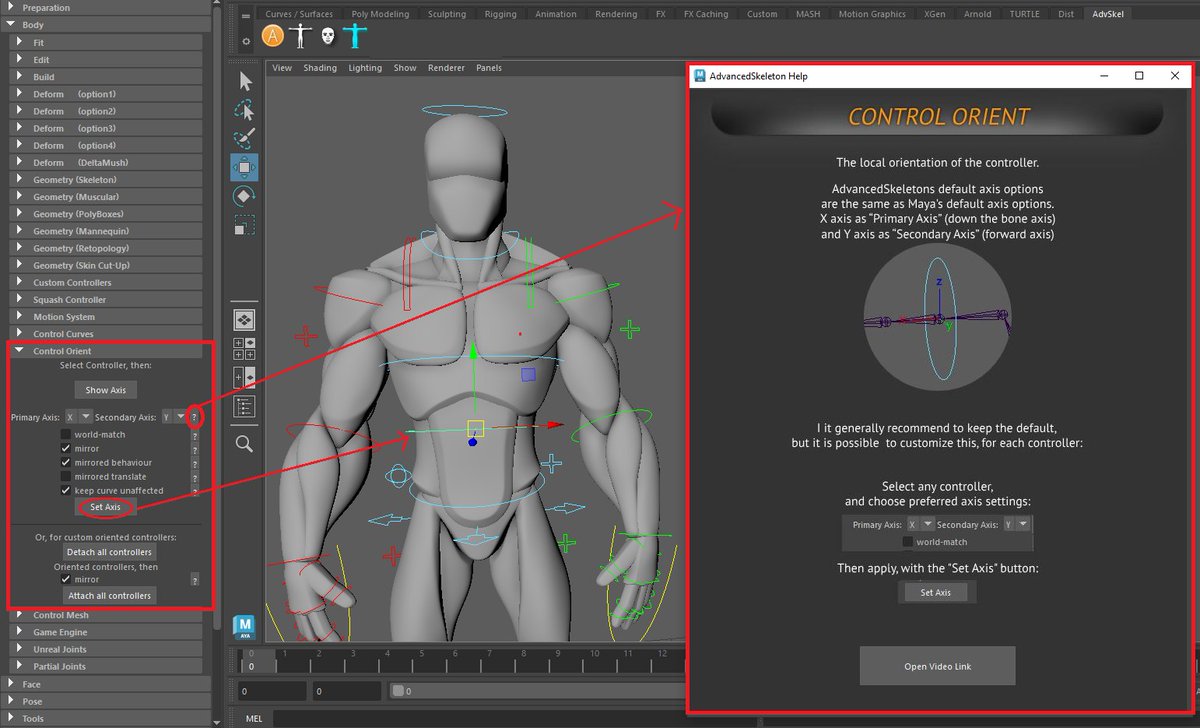Open the Show viewport menu
The width and height of the screenshot is (1200, 728).
(x=405, y=68)
